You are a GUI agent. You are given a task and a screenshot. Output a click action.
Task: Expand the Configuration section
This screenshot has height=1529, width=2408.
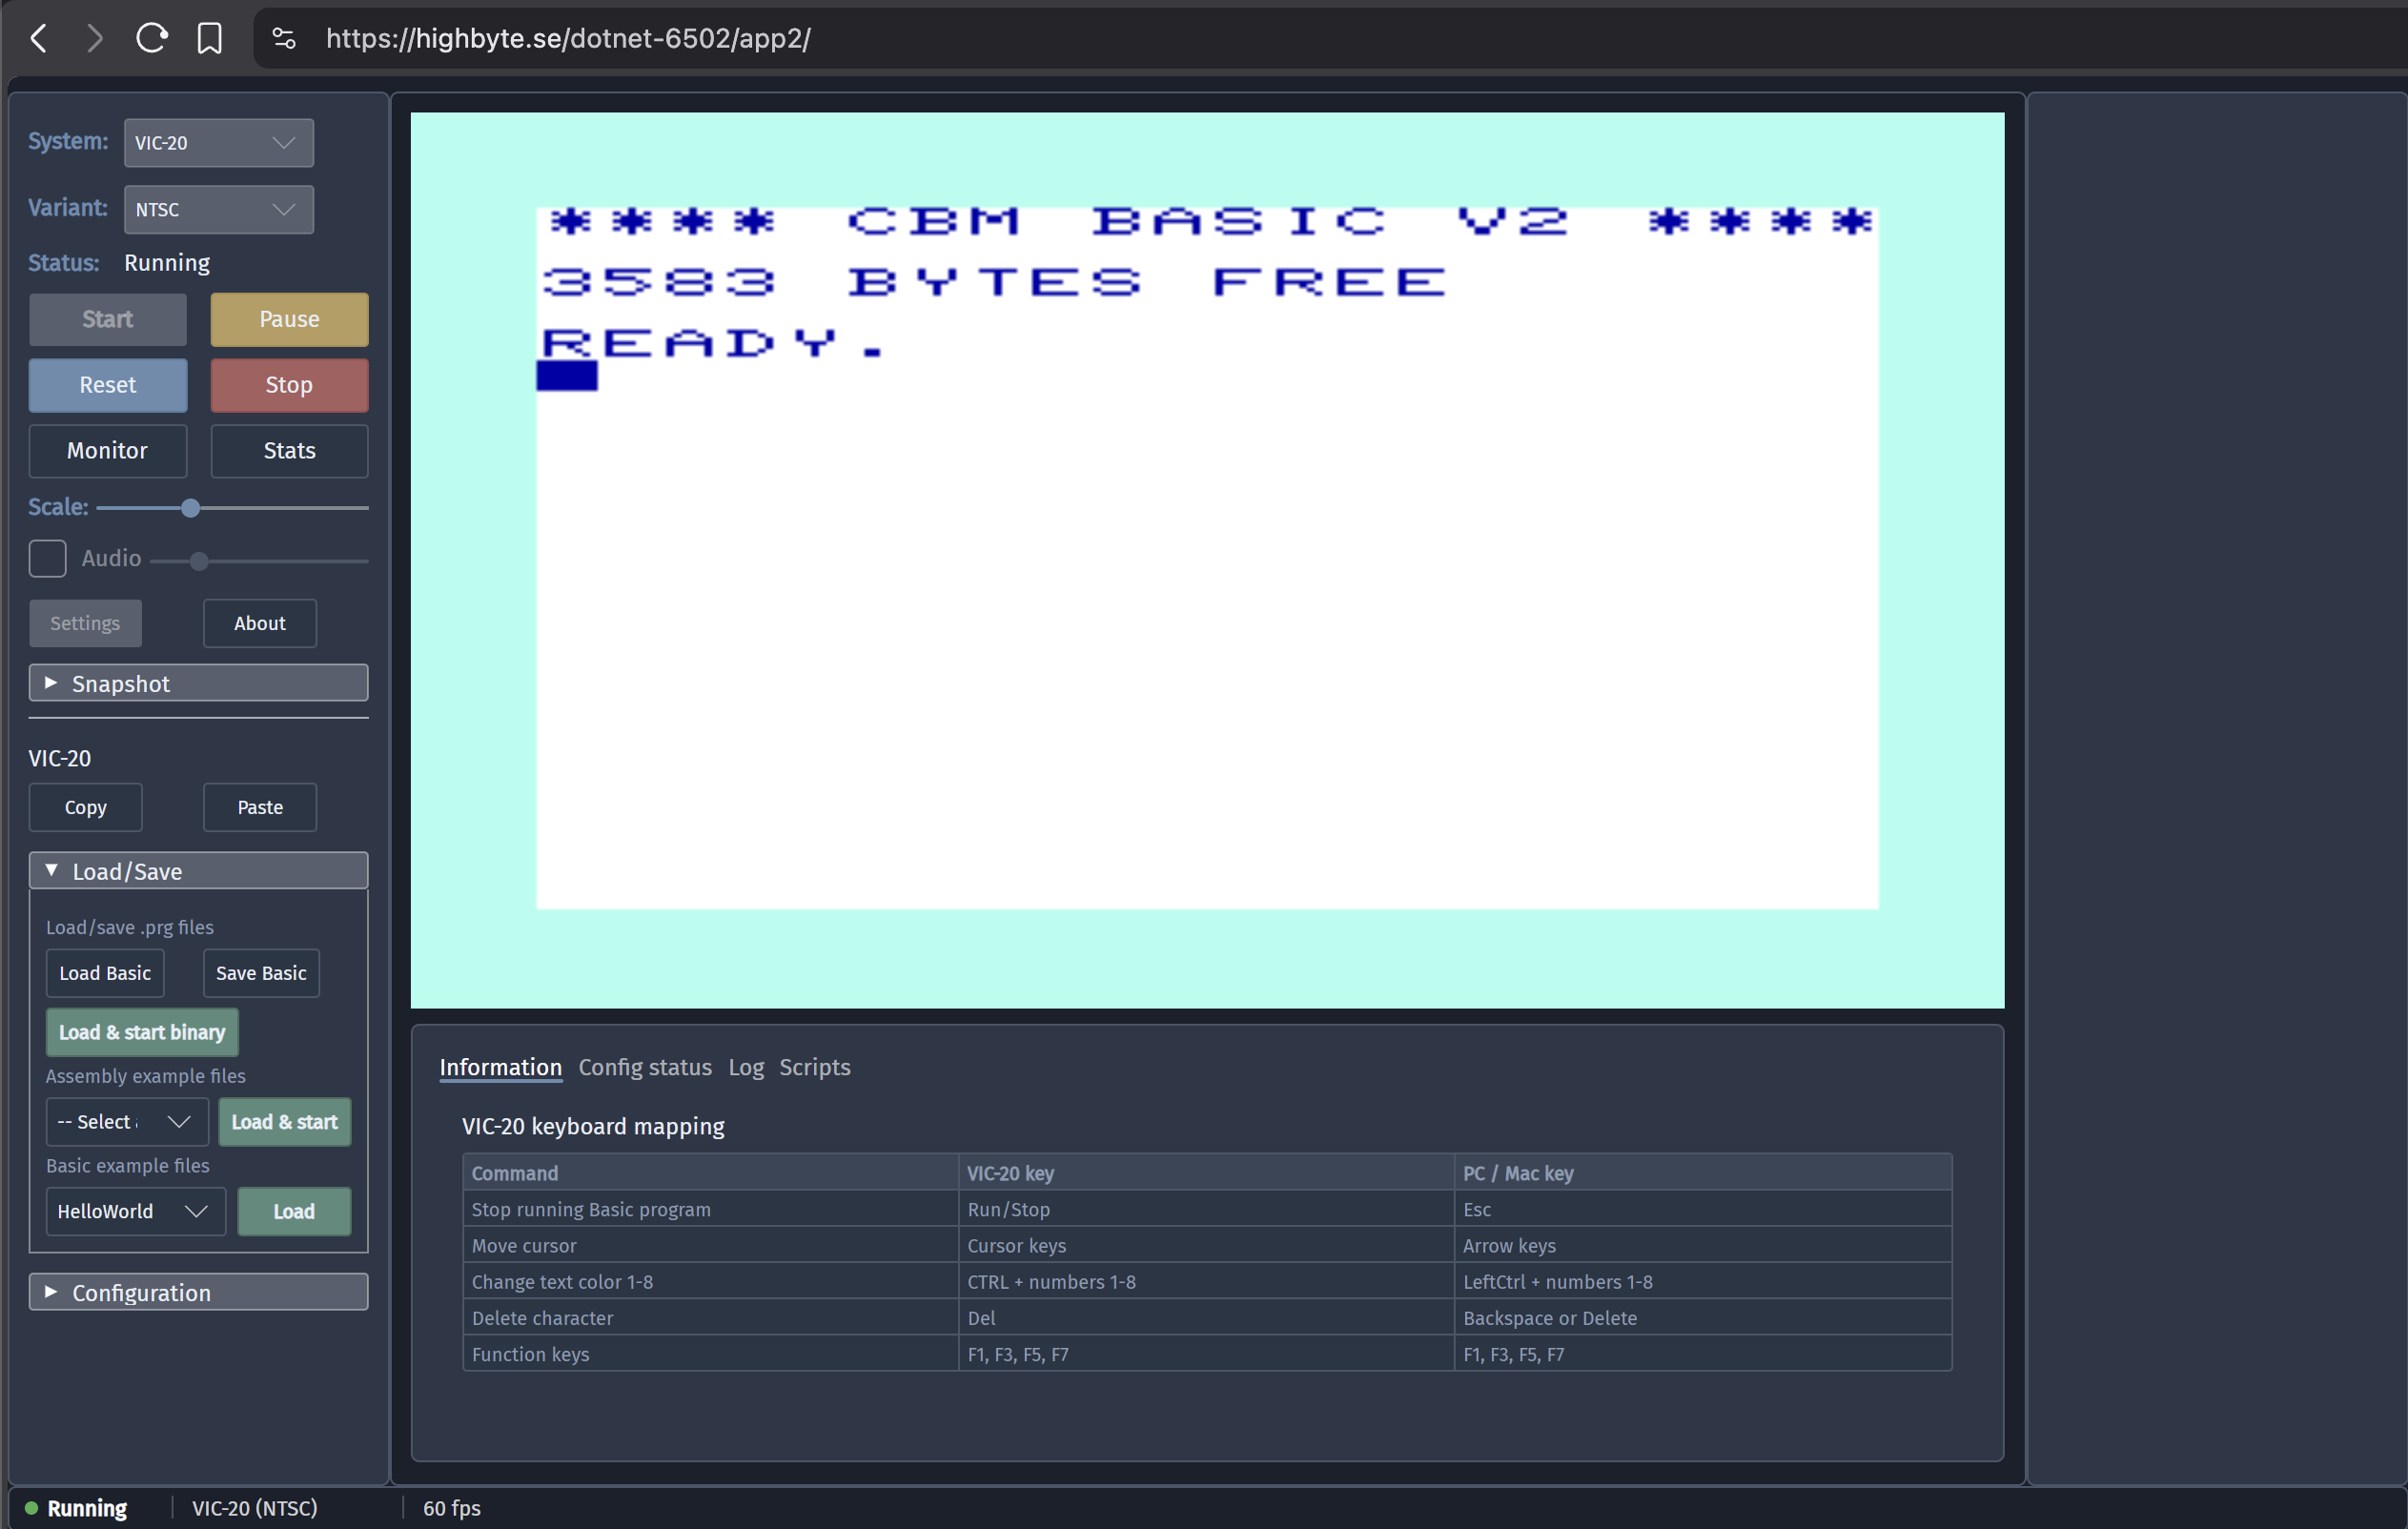(x=198, y=1292)
